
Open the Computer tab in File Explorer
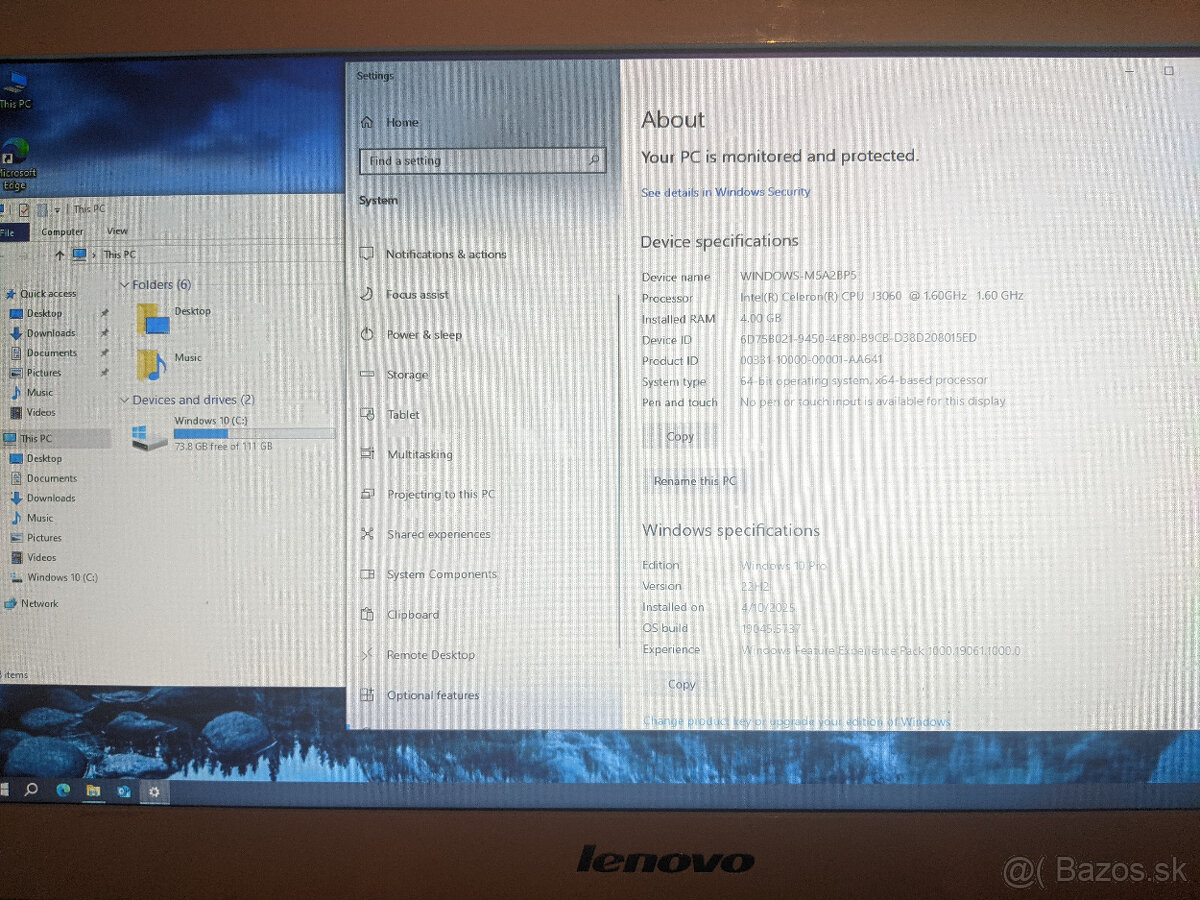click(x=62, y=230)
